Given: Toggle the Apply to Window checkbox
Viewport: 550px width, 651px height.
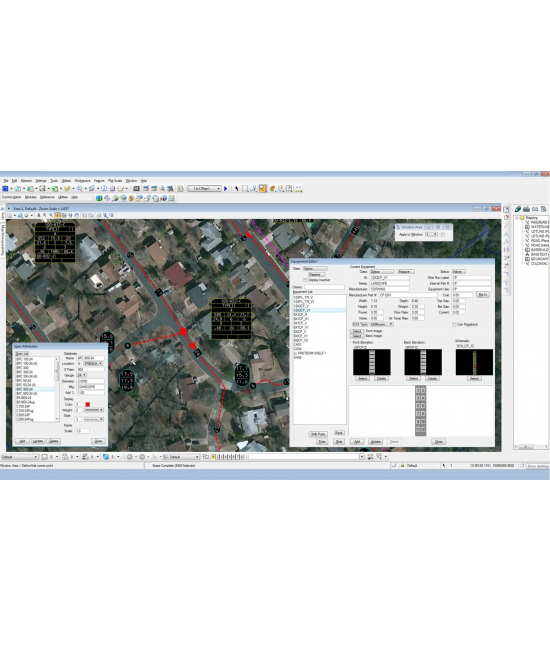Looking at the screenshot, I should tap(443, 235).
